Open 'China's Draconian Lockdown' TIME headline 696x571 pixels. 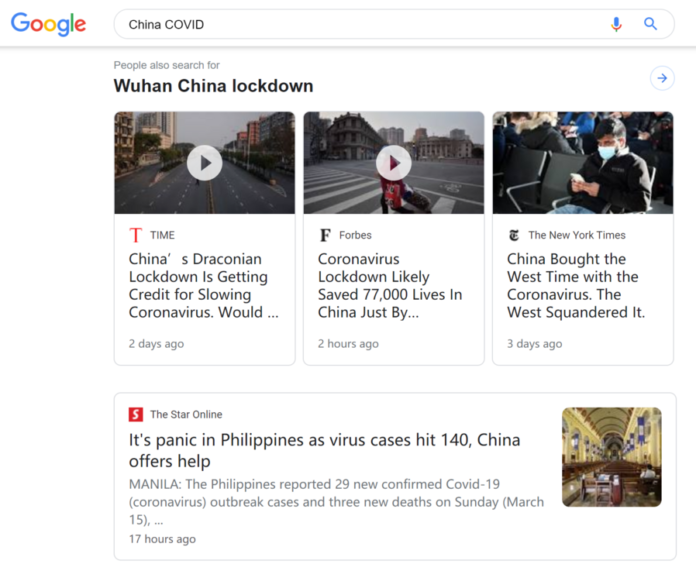(x=204, y=286)
